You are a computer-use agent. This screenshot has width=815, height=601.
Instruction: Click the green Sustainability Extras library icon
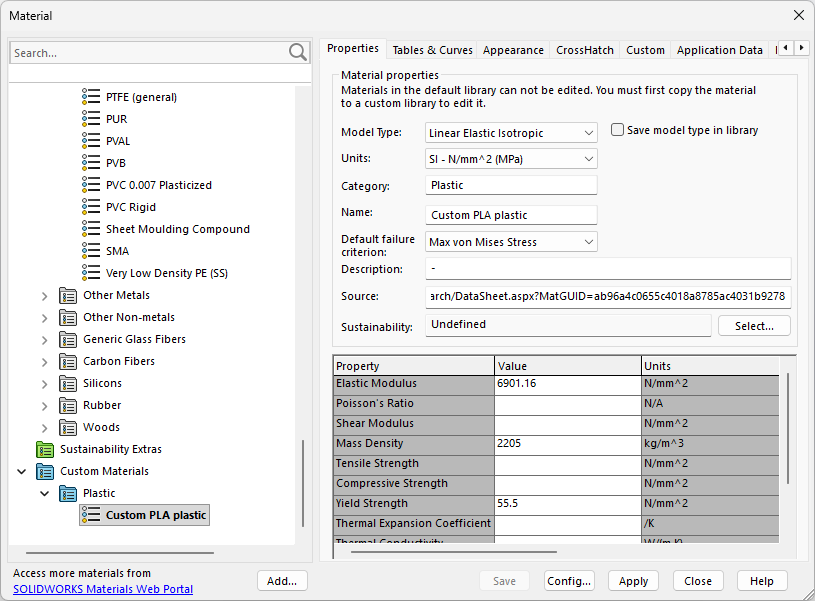click(45, 449)
